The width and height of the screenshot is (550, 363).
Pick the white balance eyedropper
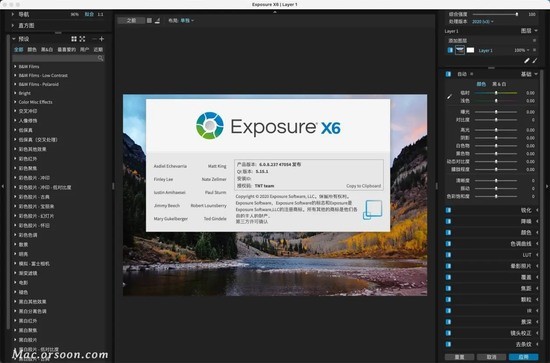(449, 96)
